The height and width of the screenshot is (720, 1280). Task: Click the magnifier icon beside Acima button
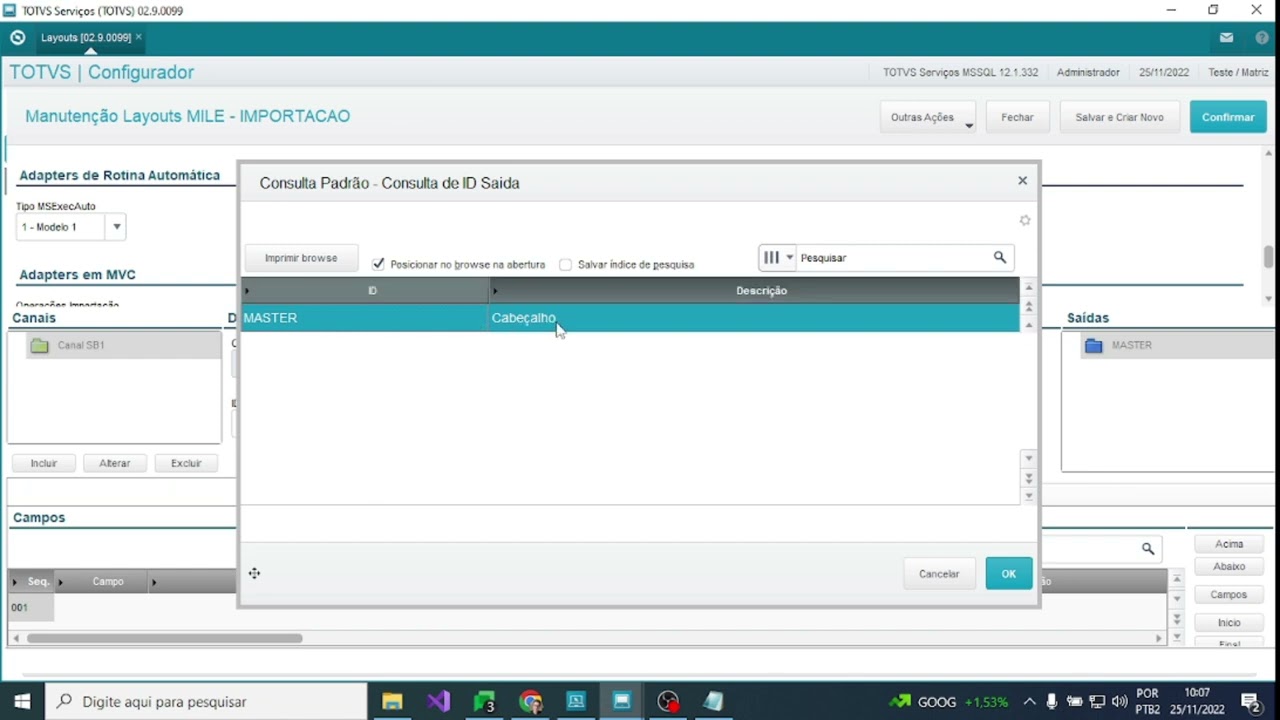coord(1148,549)
